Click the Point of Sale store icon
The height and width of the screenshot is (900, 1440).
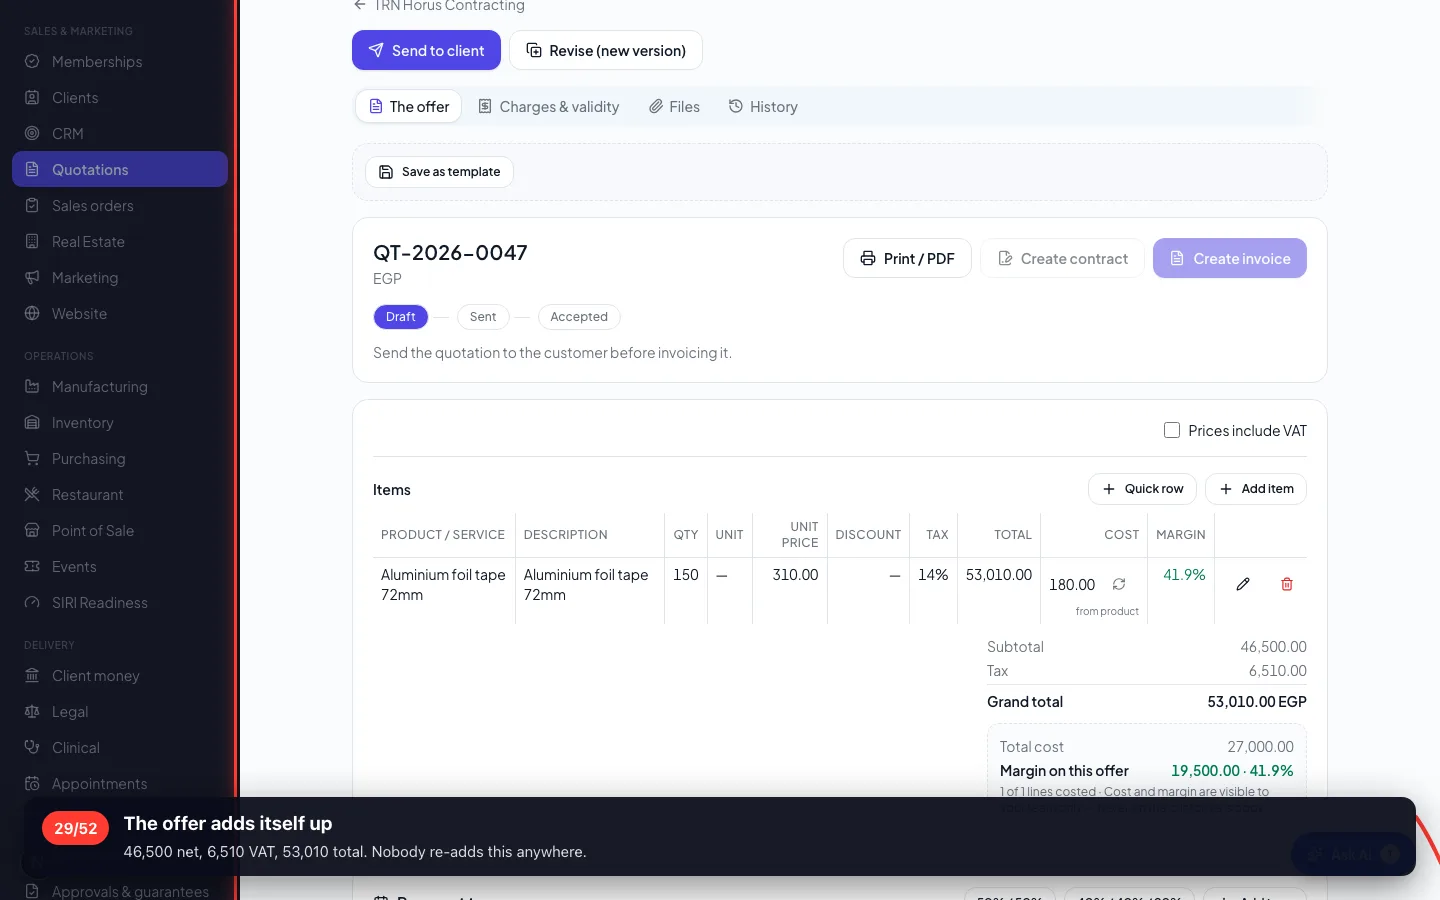32,531
